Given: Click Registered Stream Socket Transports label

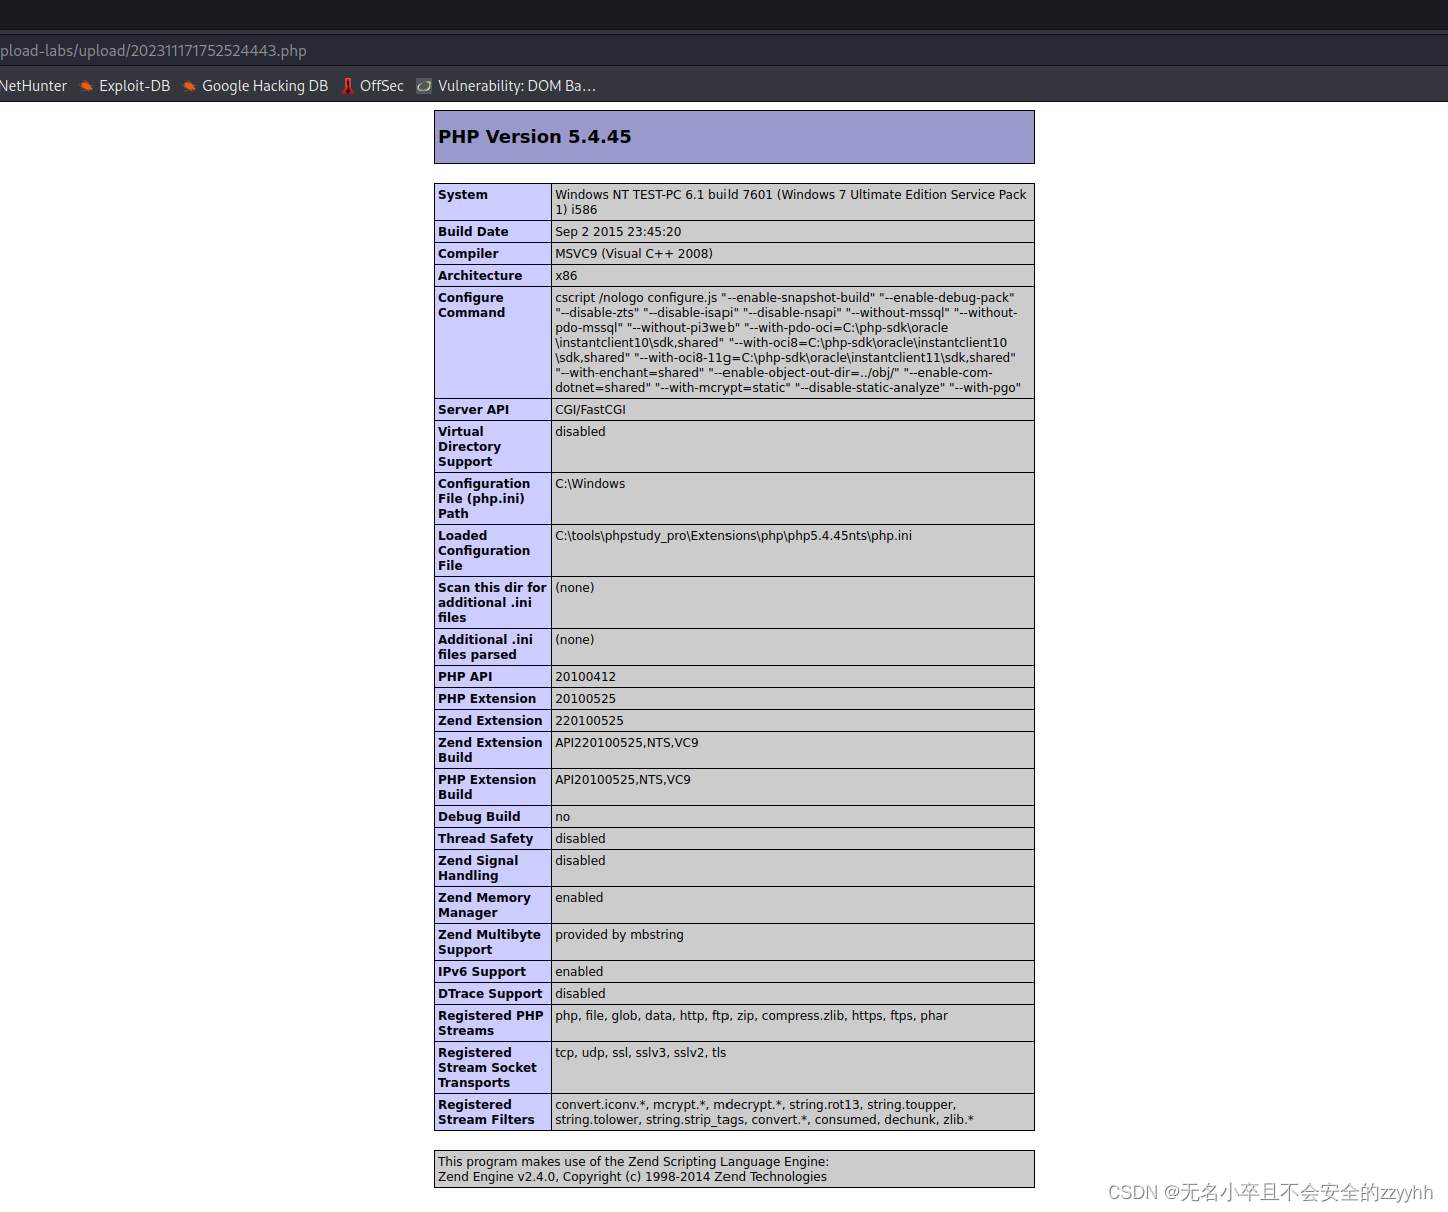Looking at the screenshot, I should click(487, 1068).
